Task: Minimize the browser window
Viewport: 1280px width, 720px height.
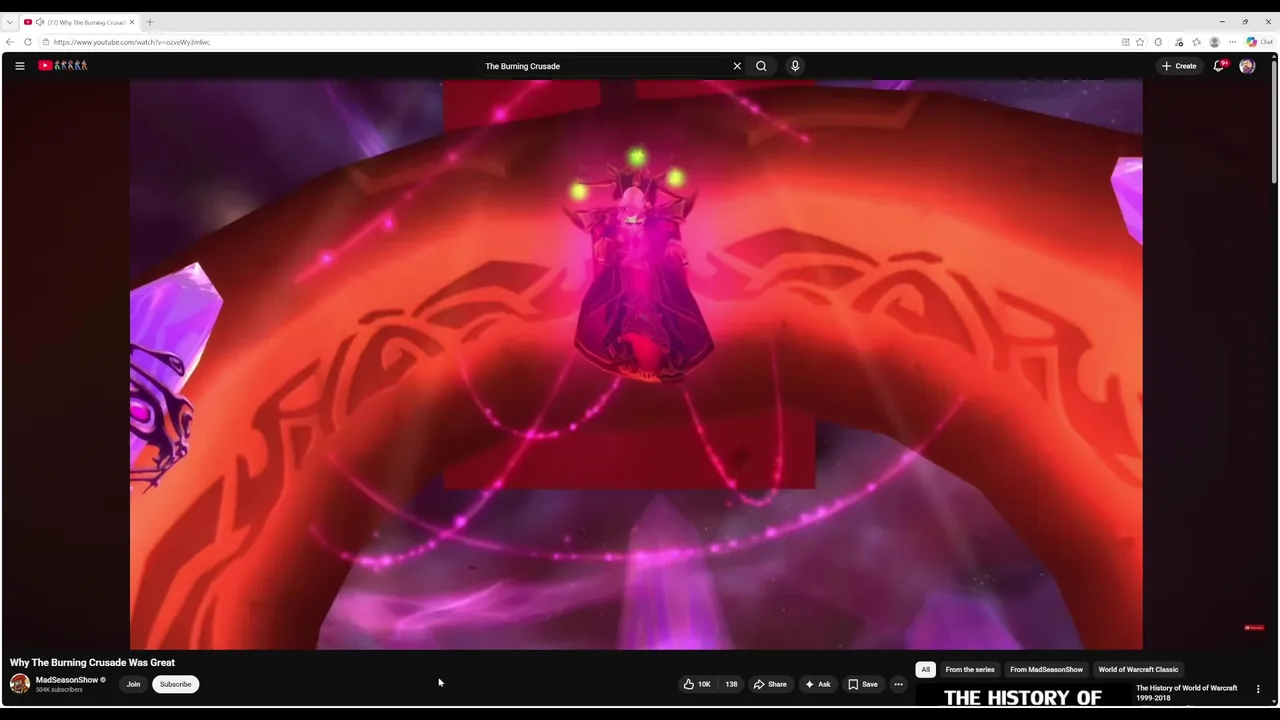Action: [1221, 22]
